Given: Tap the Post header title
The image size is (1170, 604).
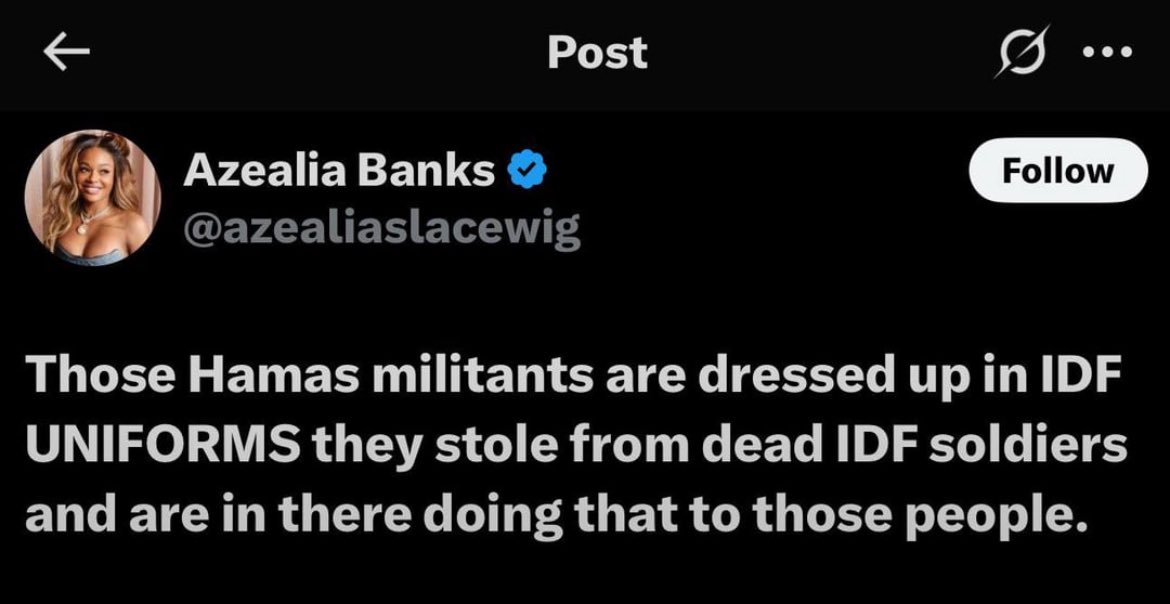Looking at the screenshot, I should point(598,52).
